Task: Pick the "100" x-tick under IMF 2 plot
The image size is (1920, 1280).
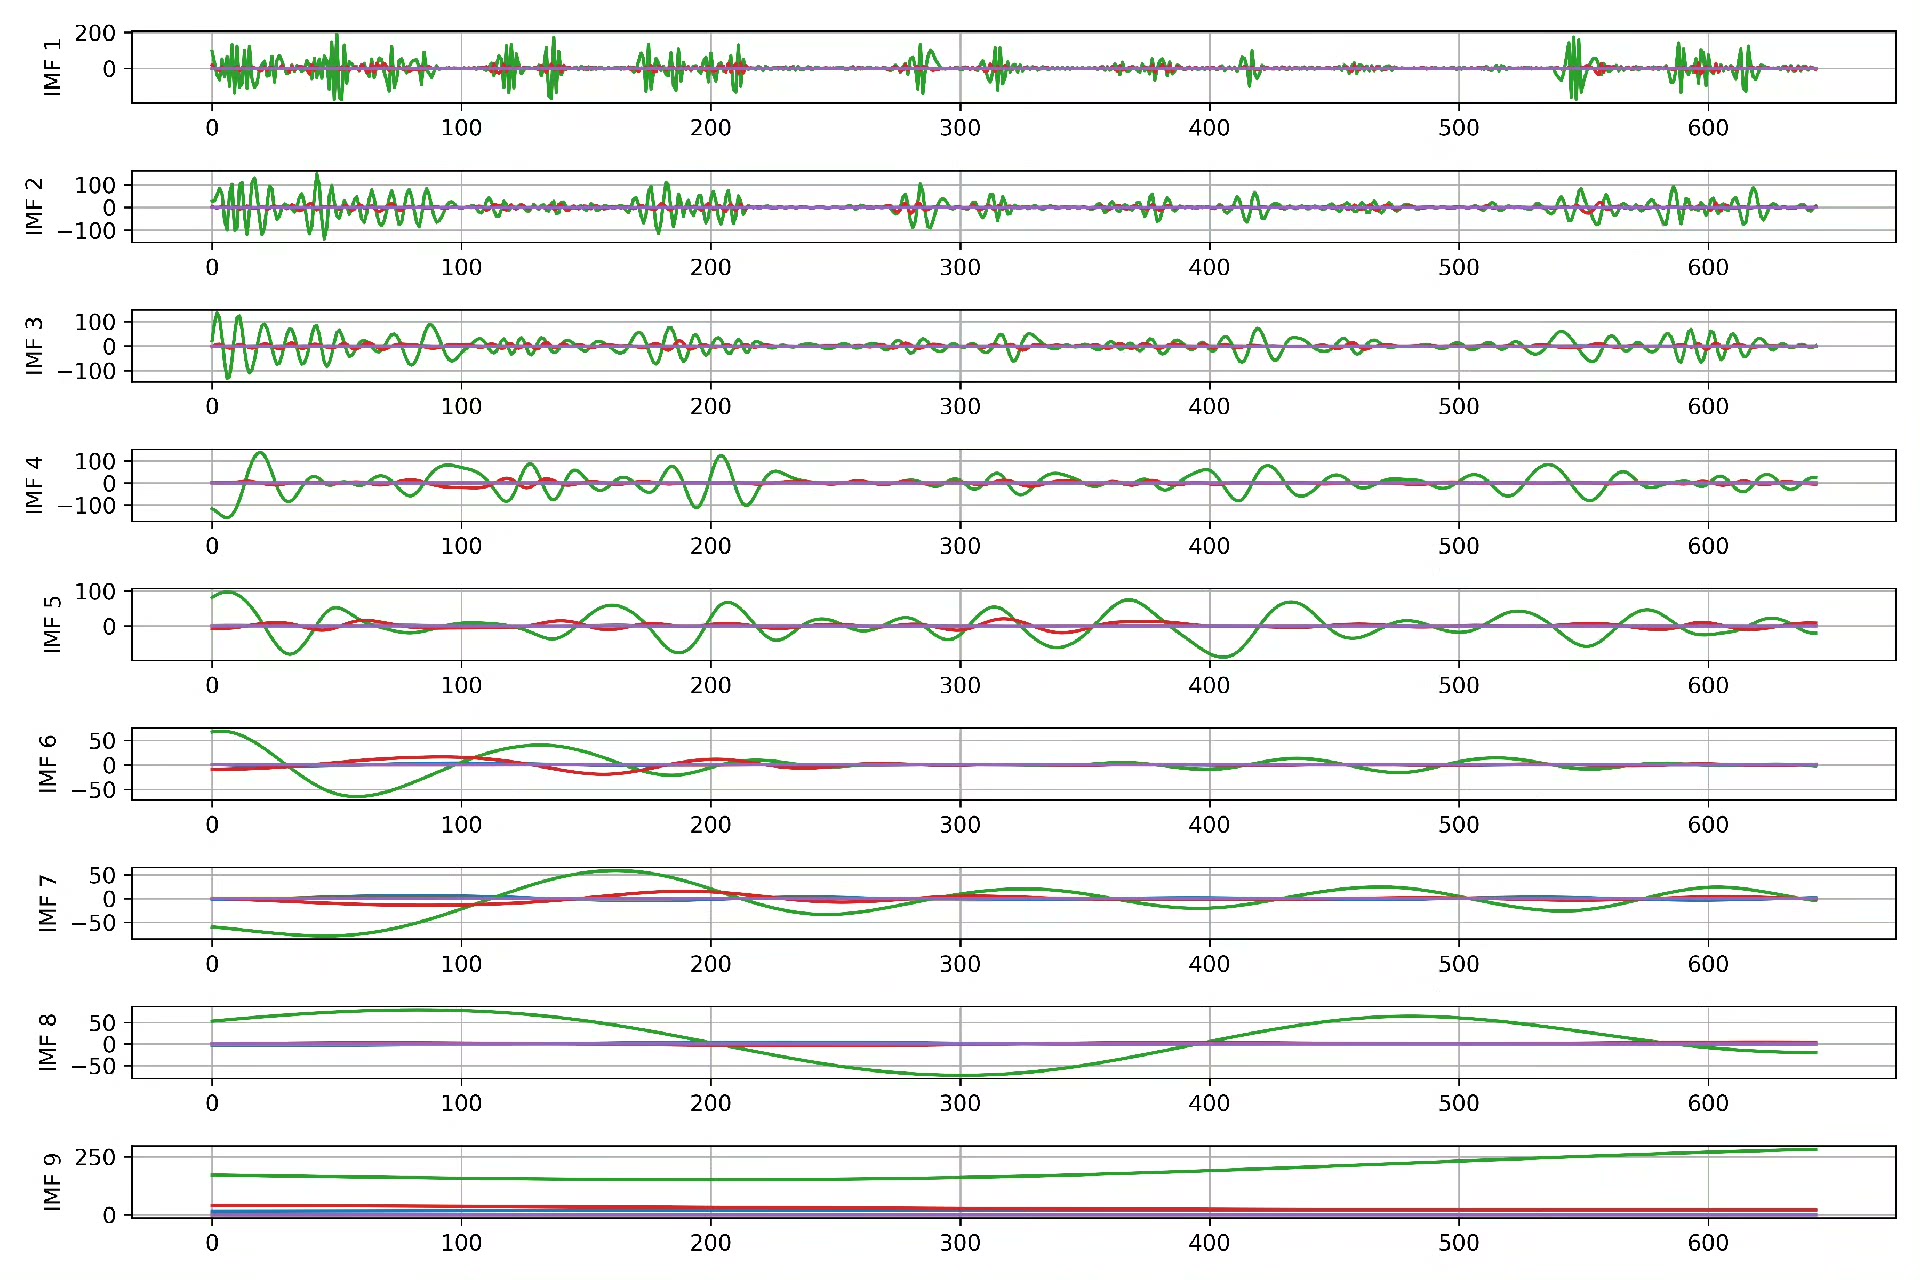Action: click(x=461, y=268)
